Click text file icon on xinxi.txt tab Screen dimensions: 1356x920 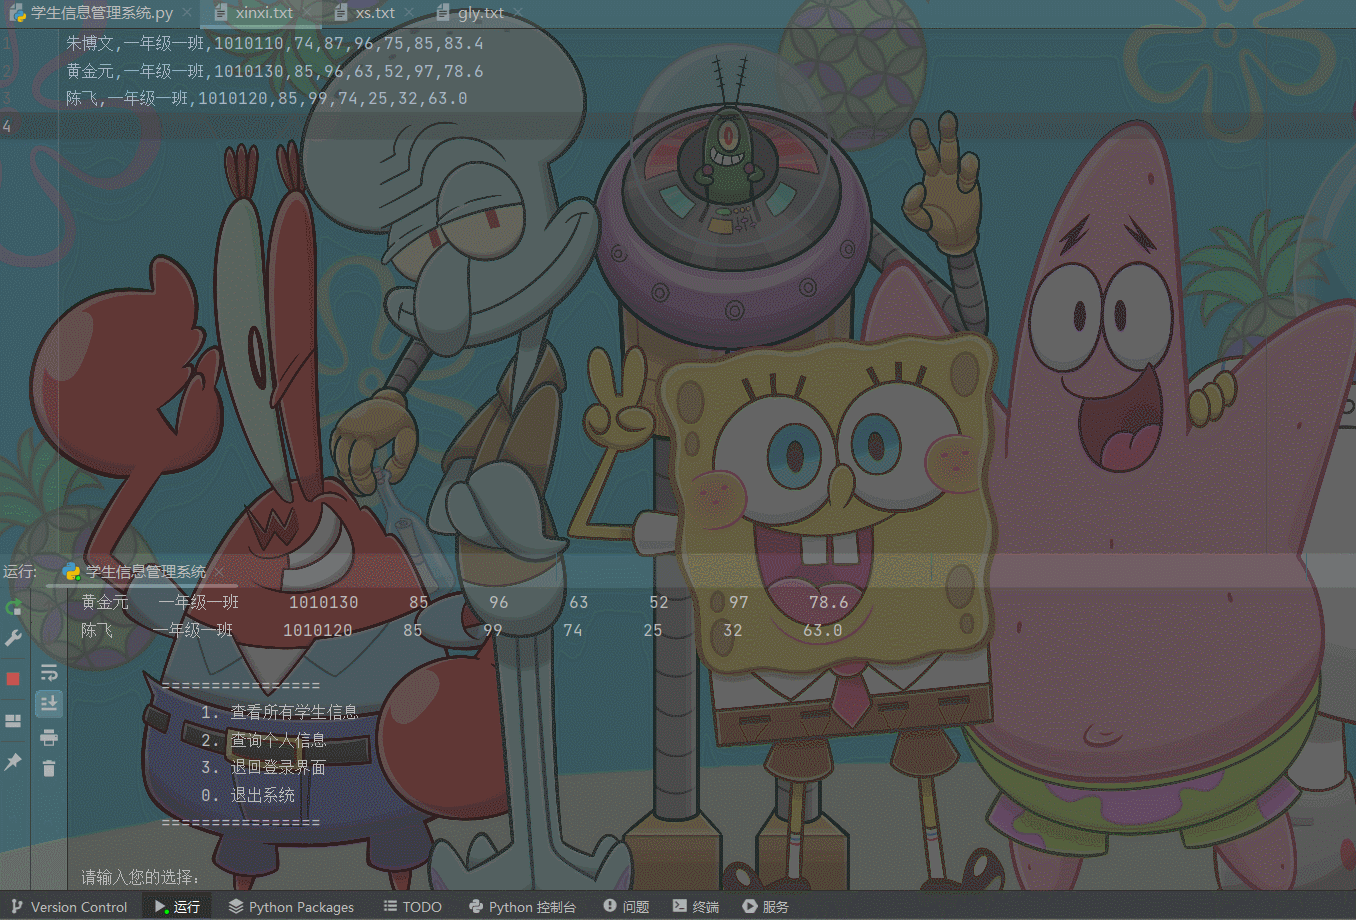(221, 13)
